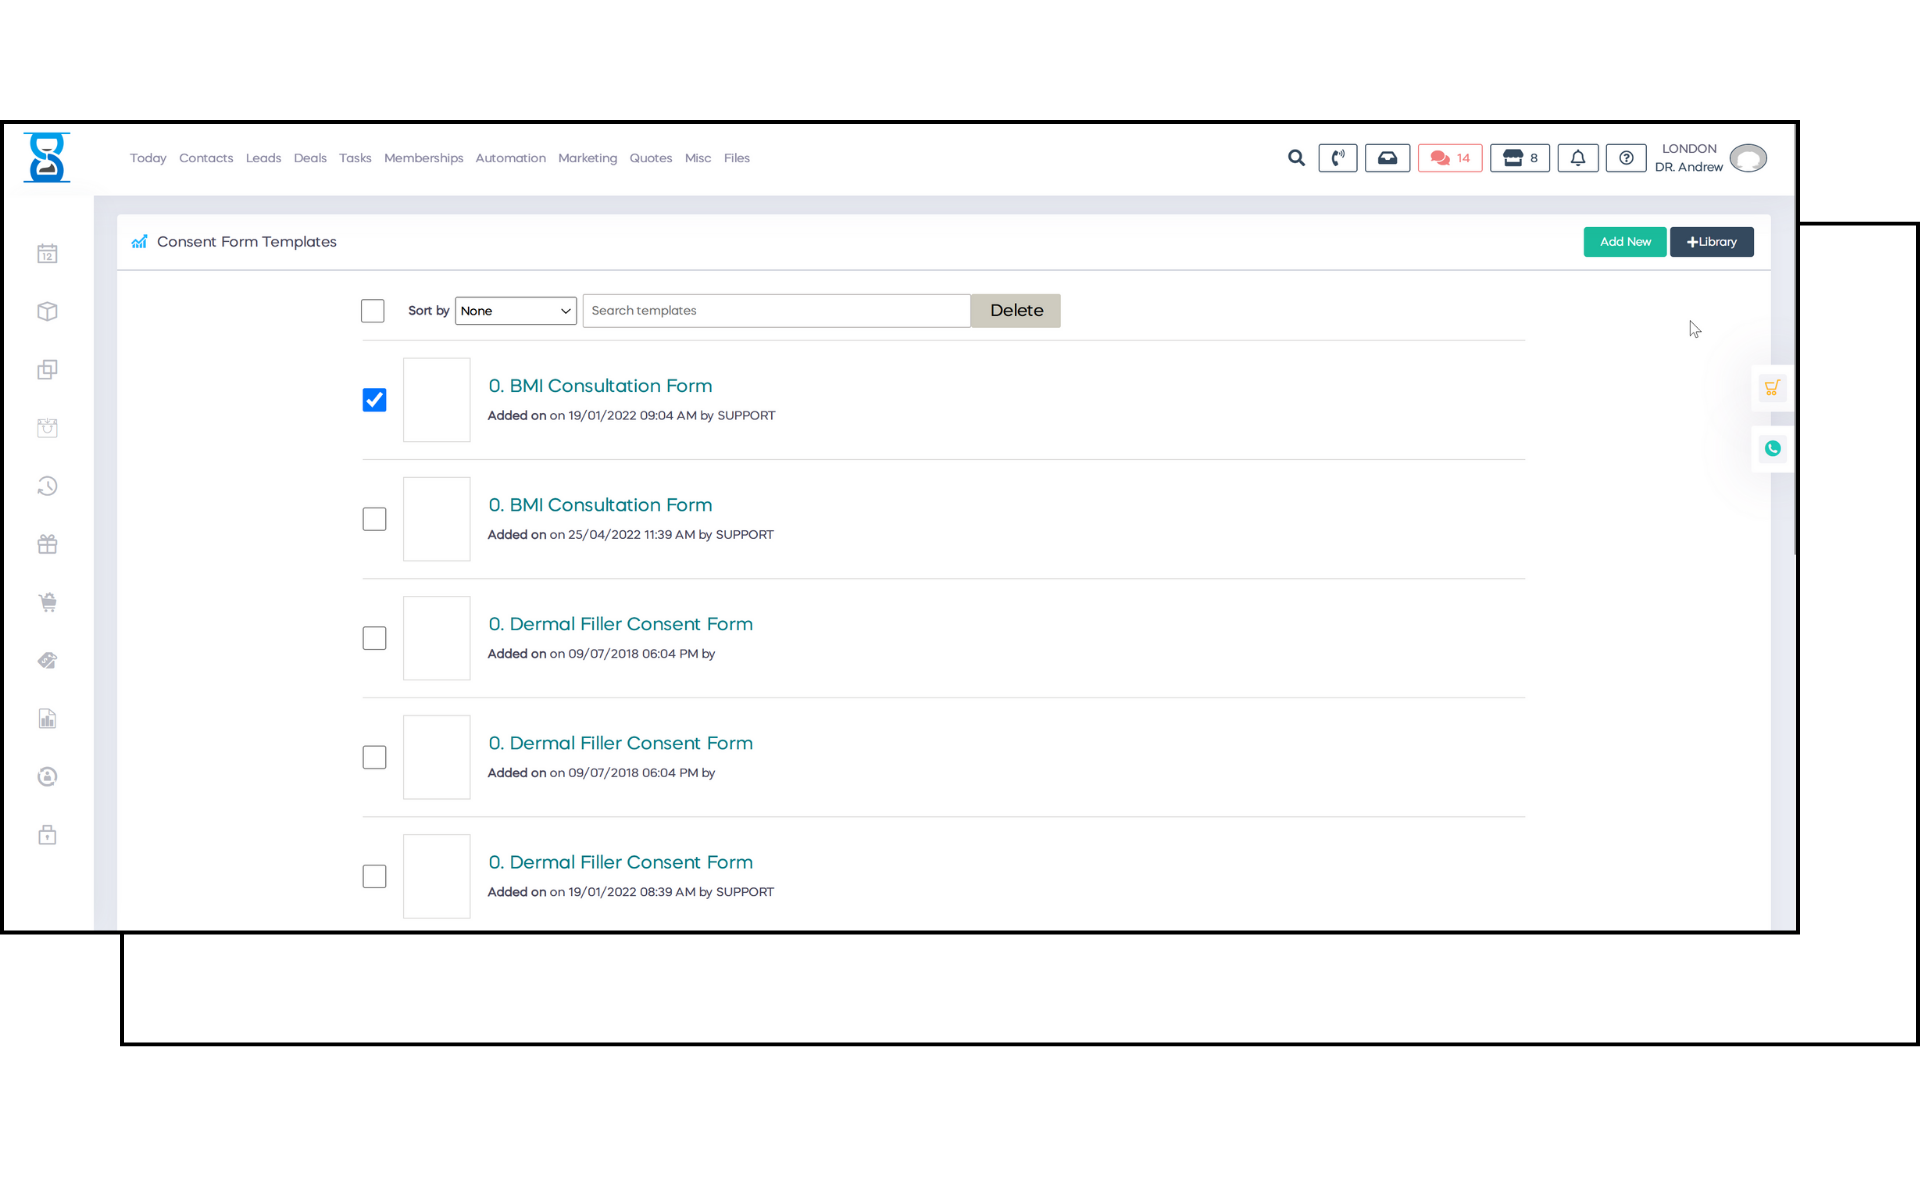Screen dimensions: 1920x1200
Task: Open calendar icon in left sidebar
Action: (47, 254)
